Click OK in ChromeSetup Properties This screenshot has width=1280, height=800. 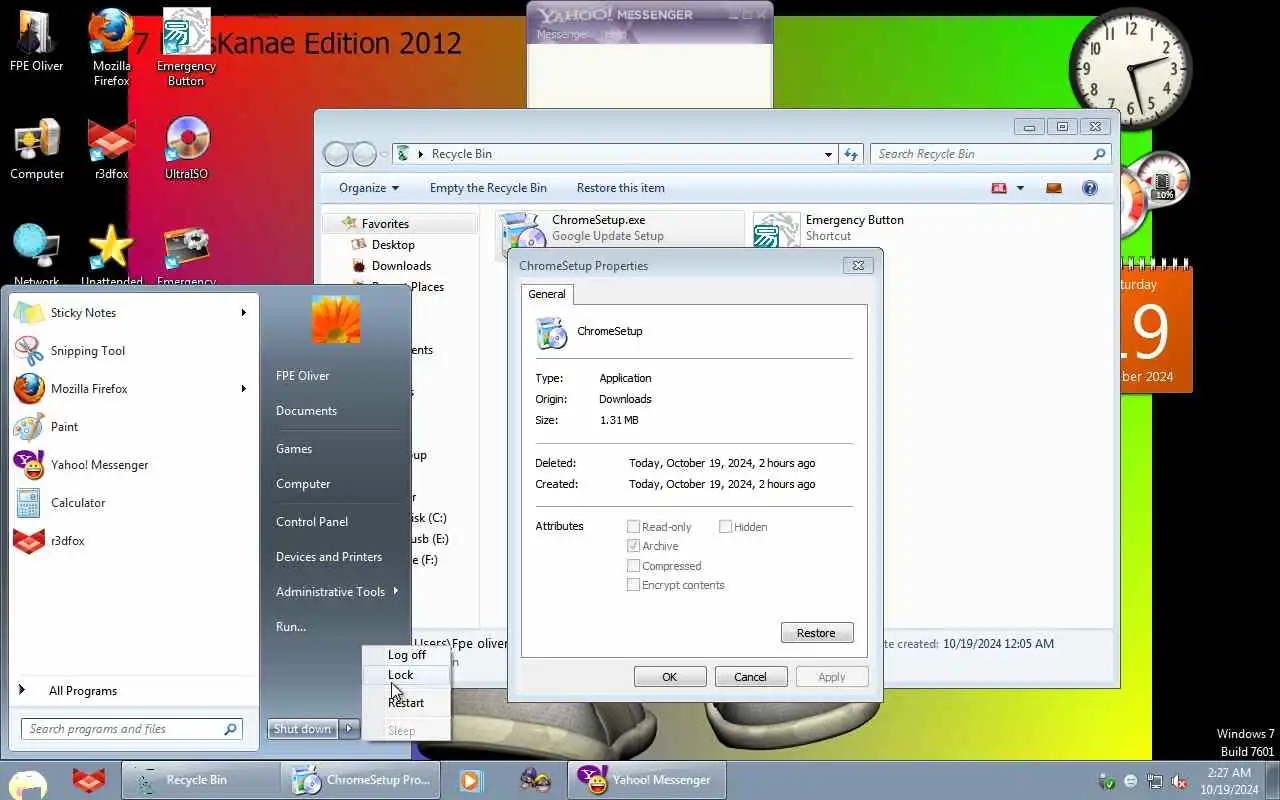(x=670, y=677)
